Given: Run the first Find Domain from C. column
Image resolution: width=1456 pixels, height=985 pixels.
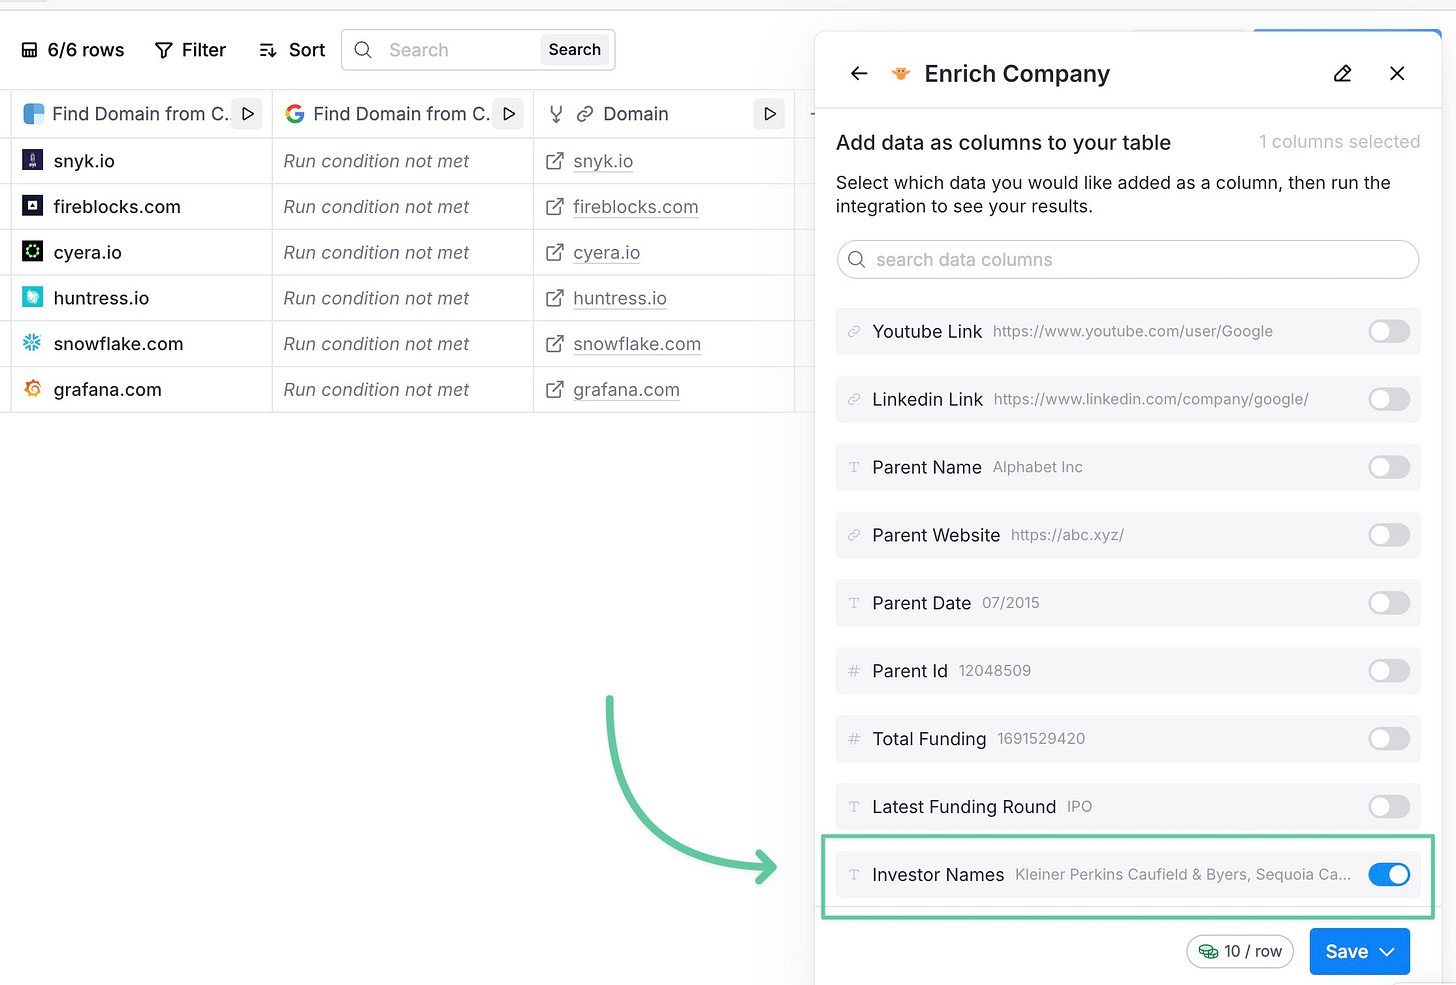Looking at the screenshot, I should tap(247, 114).
